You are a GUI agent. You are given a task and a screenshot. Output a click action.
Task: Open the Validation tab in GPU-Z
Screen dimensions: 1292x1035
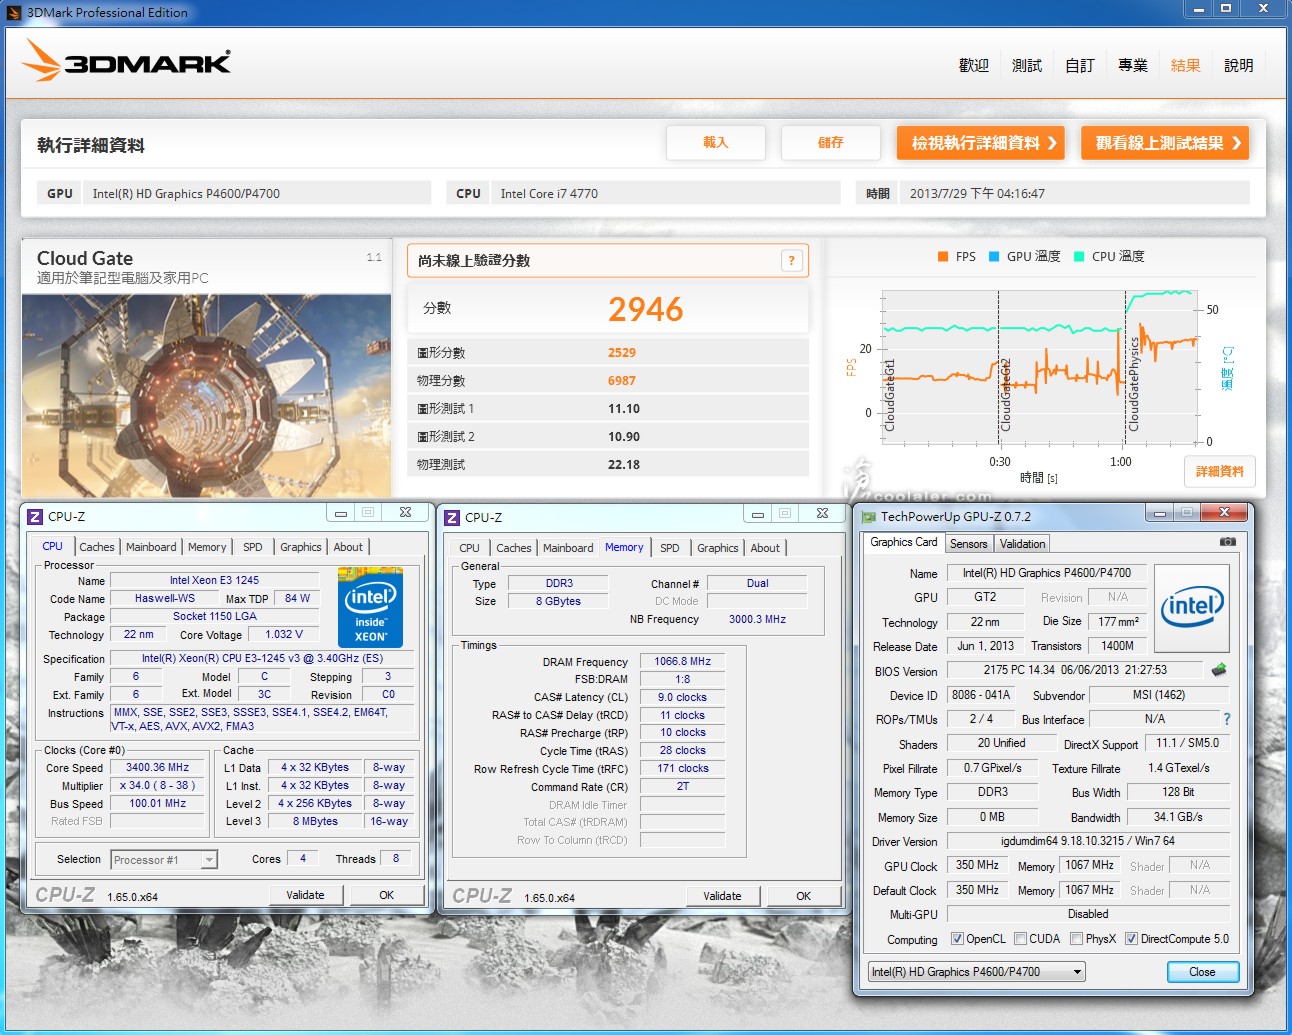[x=1022, y=544]
